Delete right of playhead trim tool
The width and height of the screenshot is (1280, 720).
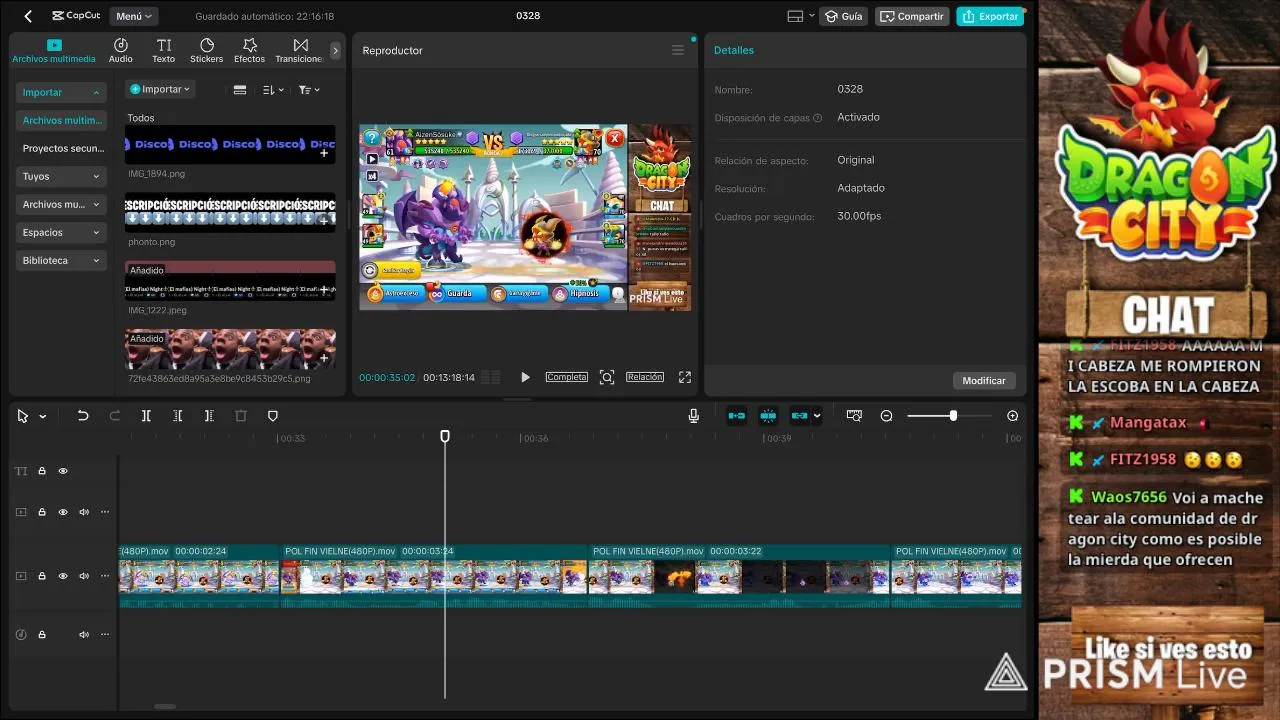click(x=209, y=416)
